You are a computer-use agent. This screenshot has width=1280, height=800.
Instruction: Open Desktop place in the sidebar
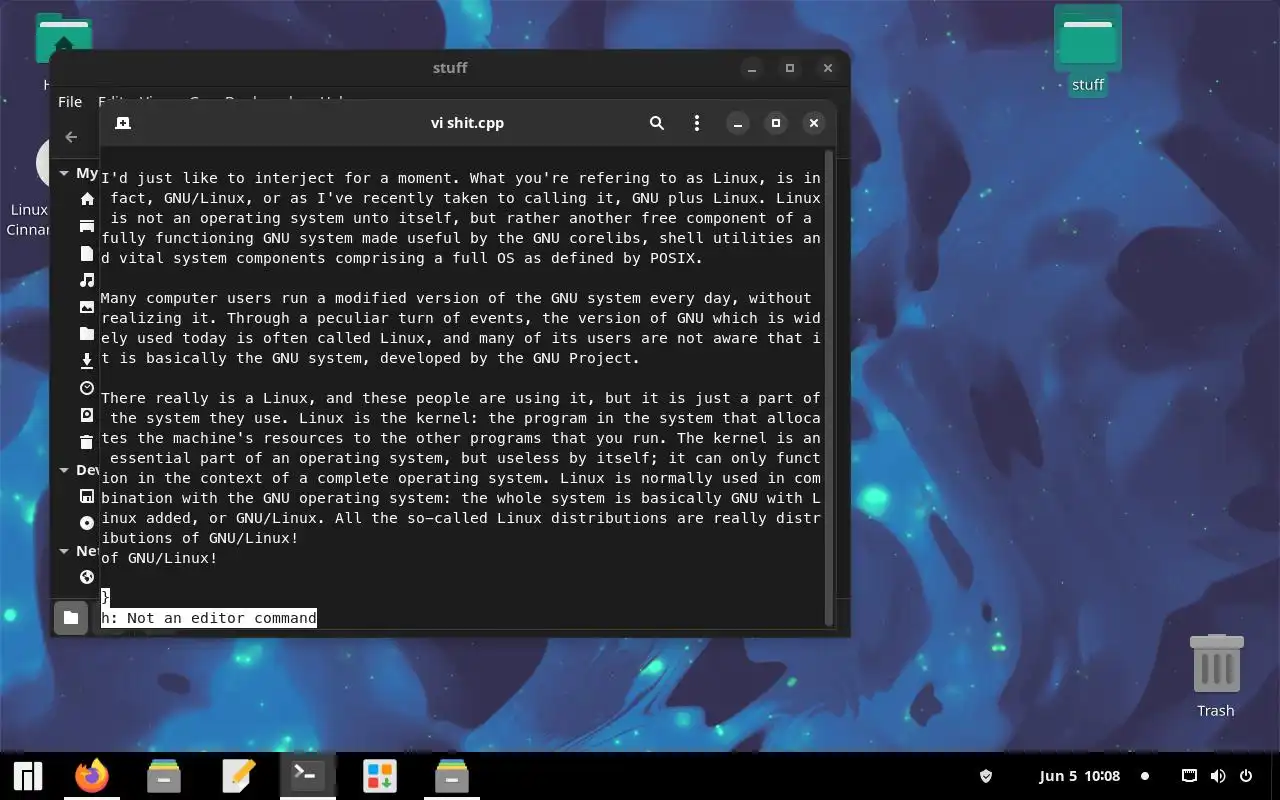87,226
